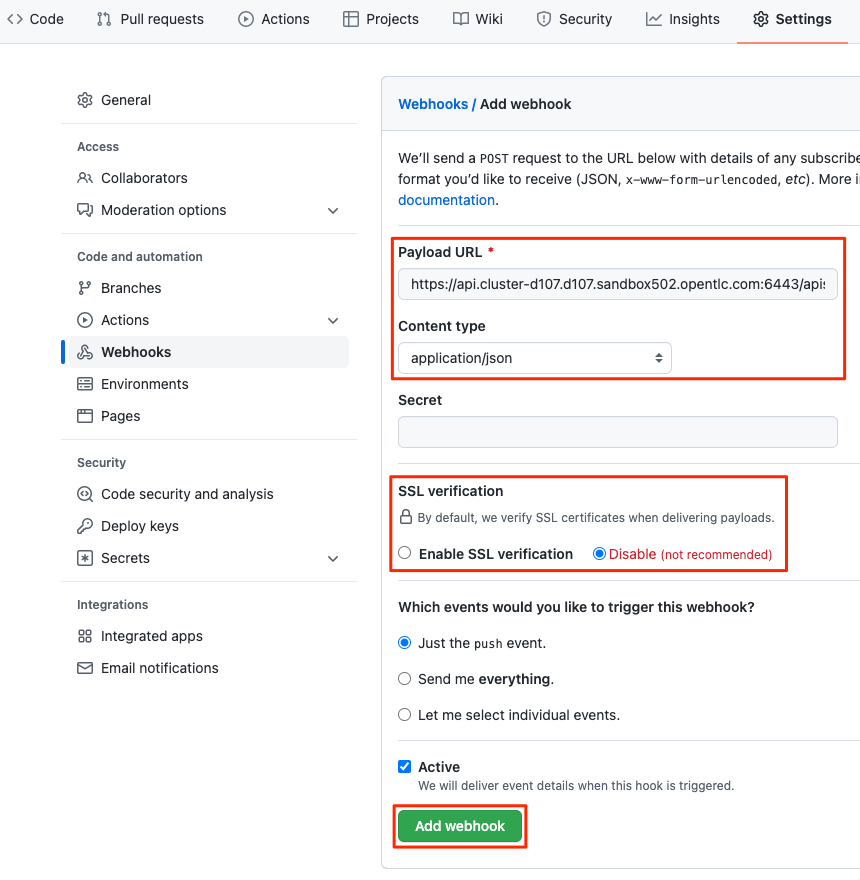Open the Environments settings section
Image resolution: width=860 pixels, height=880 pixels.
coord(145,383)
